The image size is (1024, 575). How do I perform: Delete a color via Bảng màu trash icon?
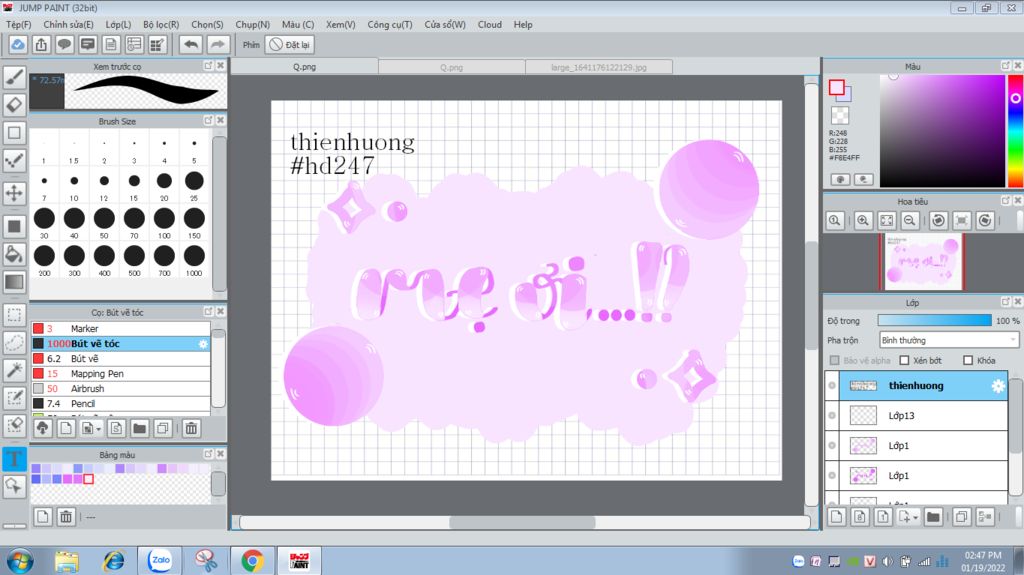pyautogui.click(x=66, y=517)
